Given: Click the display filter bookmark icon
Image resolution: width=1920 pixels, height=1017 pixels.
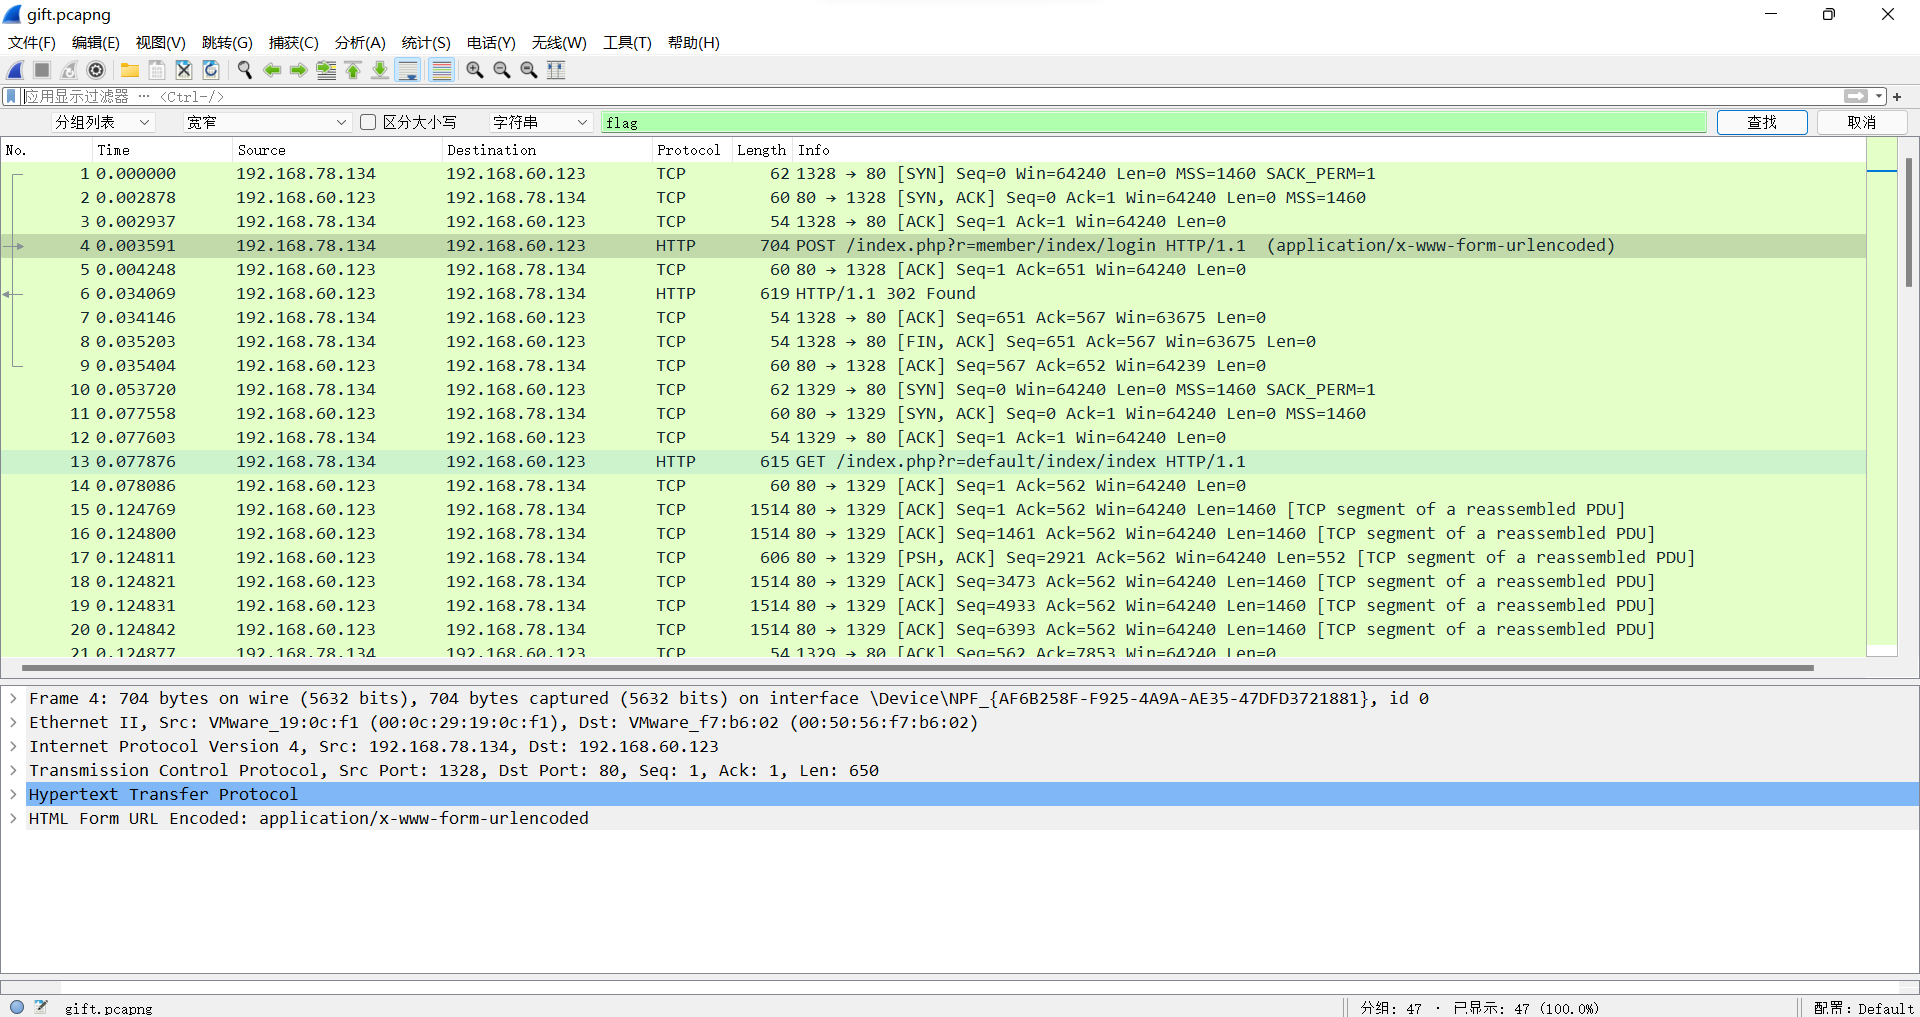Looking at the screenshot, I should click(x=11, y=97).
